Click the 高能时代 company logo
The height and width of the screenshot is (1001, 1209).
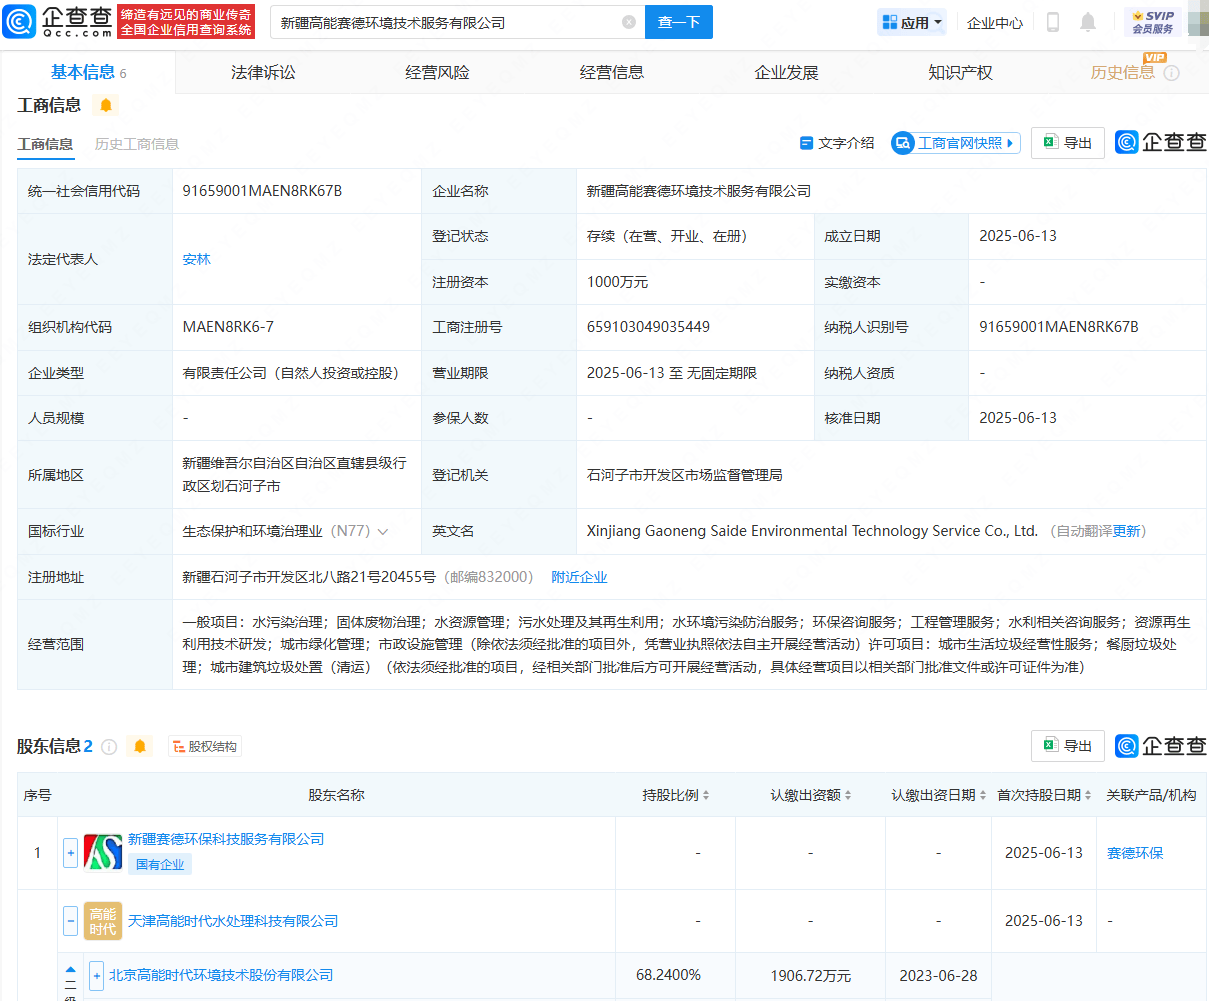(103, 921)
